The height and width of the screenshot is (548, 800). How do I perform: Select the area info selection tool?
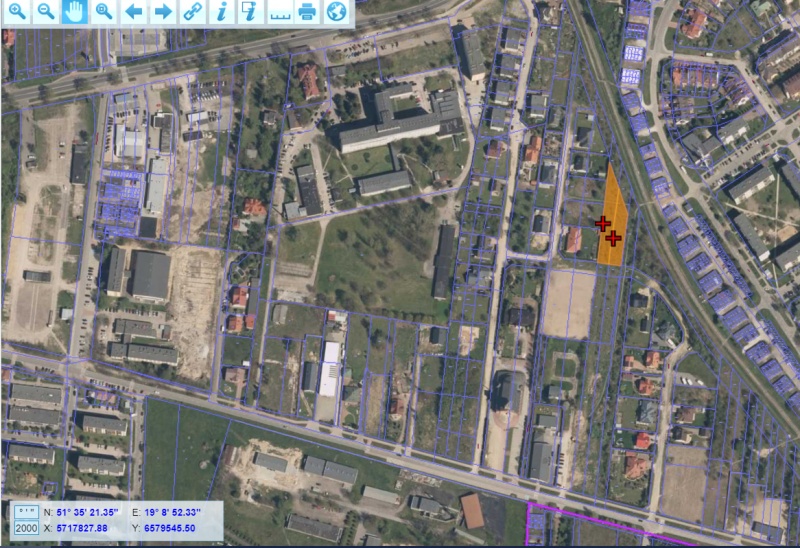(x=250, y=11)
